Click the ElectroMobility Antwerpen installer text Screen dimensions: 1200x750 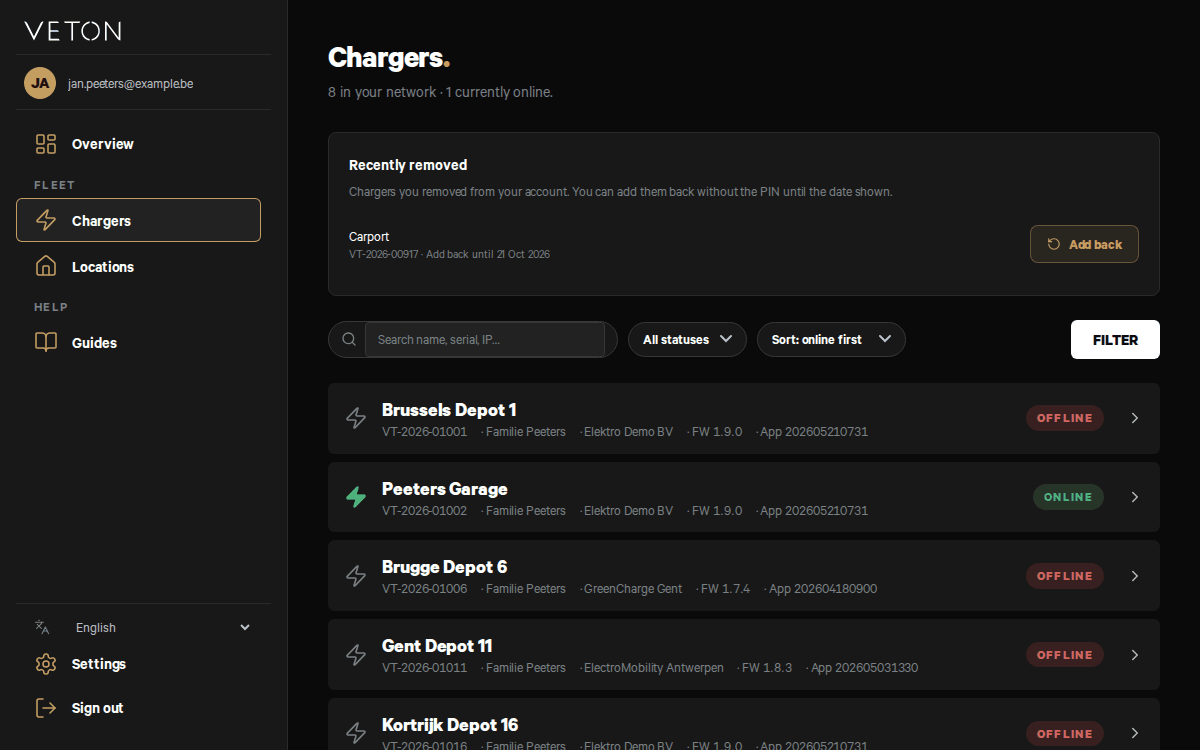pos(654,668)
